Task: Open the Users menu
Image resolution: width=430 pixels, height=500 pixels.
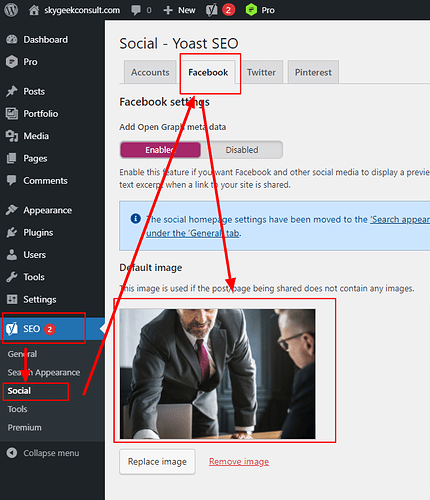Action: coord(52,255)
